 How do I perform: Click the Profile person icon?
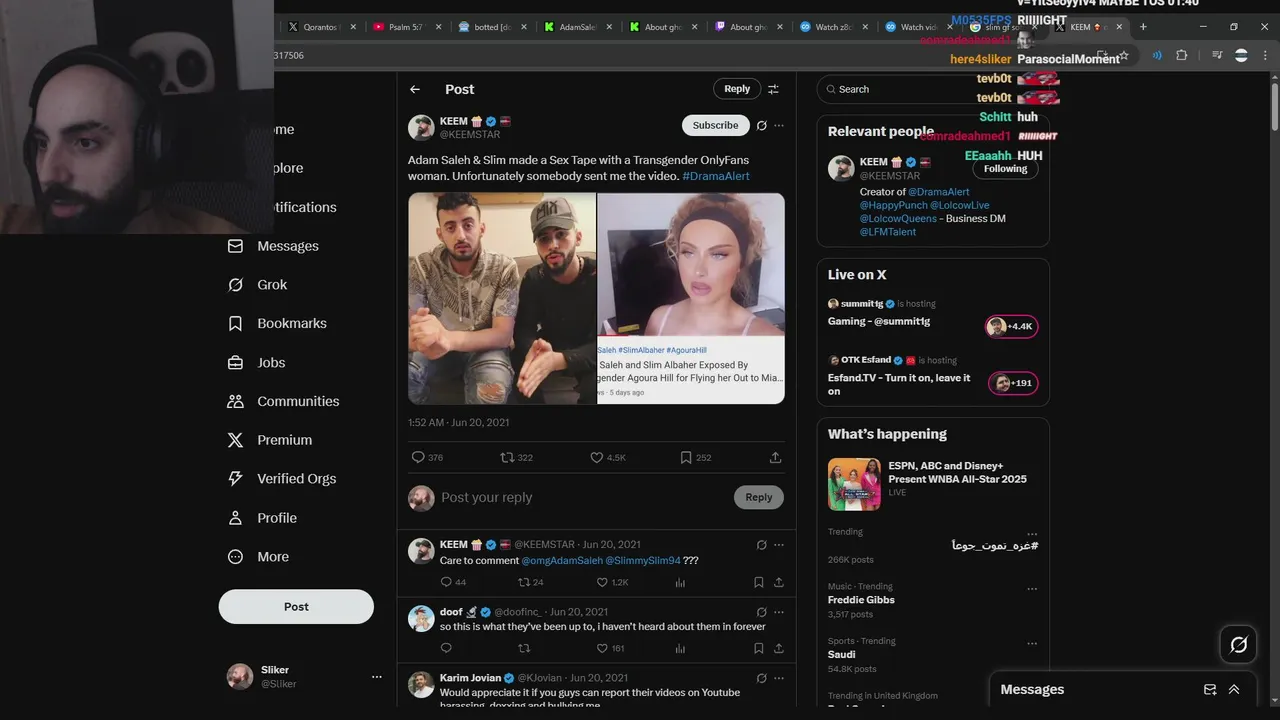[235, 518]
